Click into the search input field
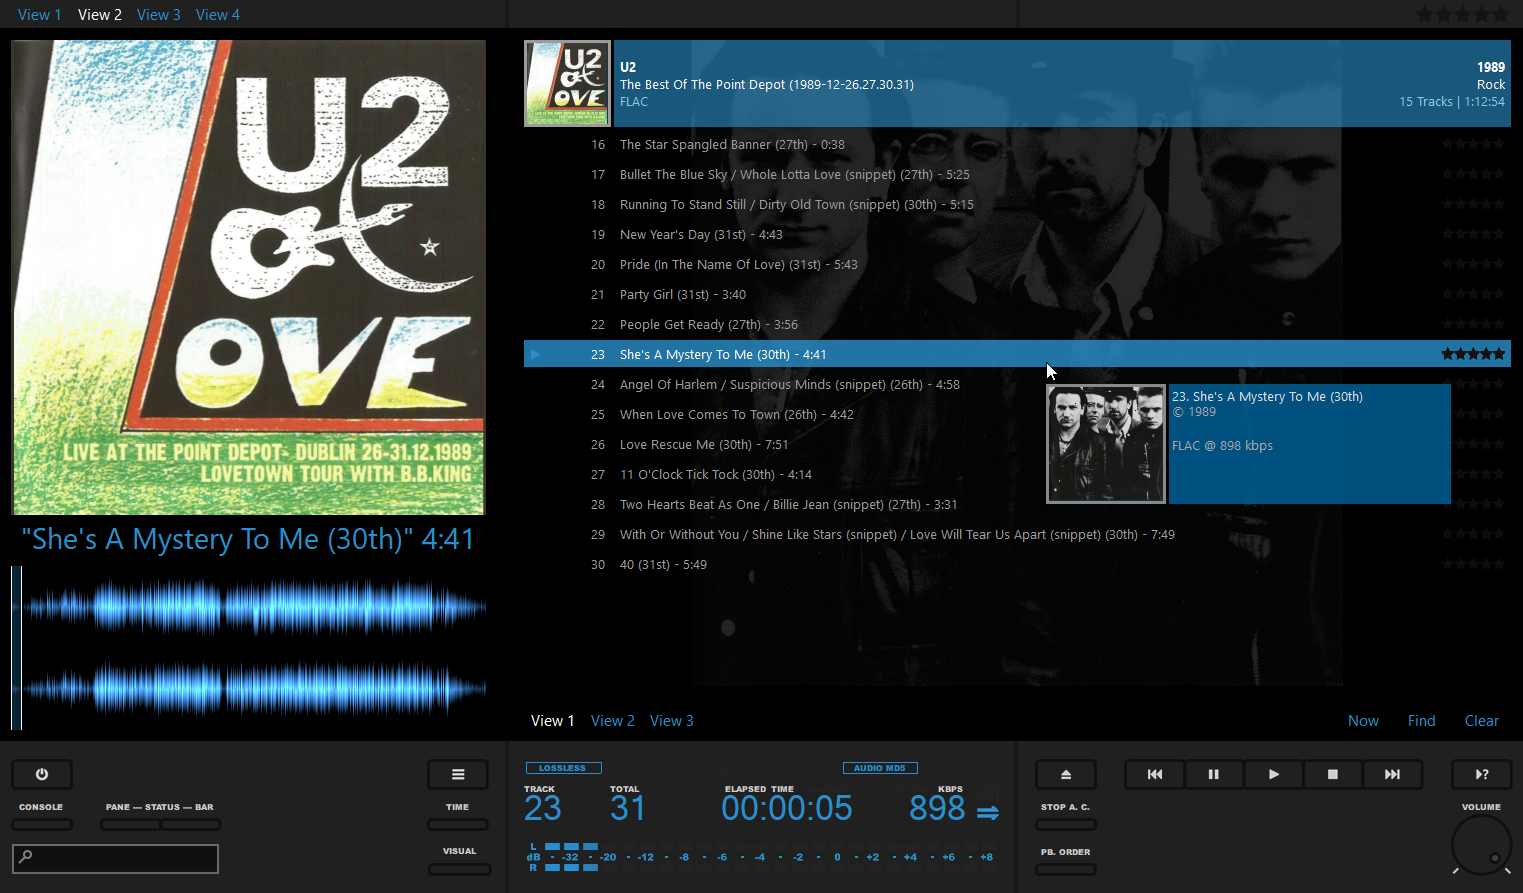Viewport: 1523px width, 893px height. click(x=115, y=858)
